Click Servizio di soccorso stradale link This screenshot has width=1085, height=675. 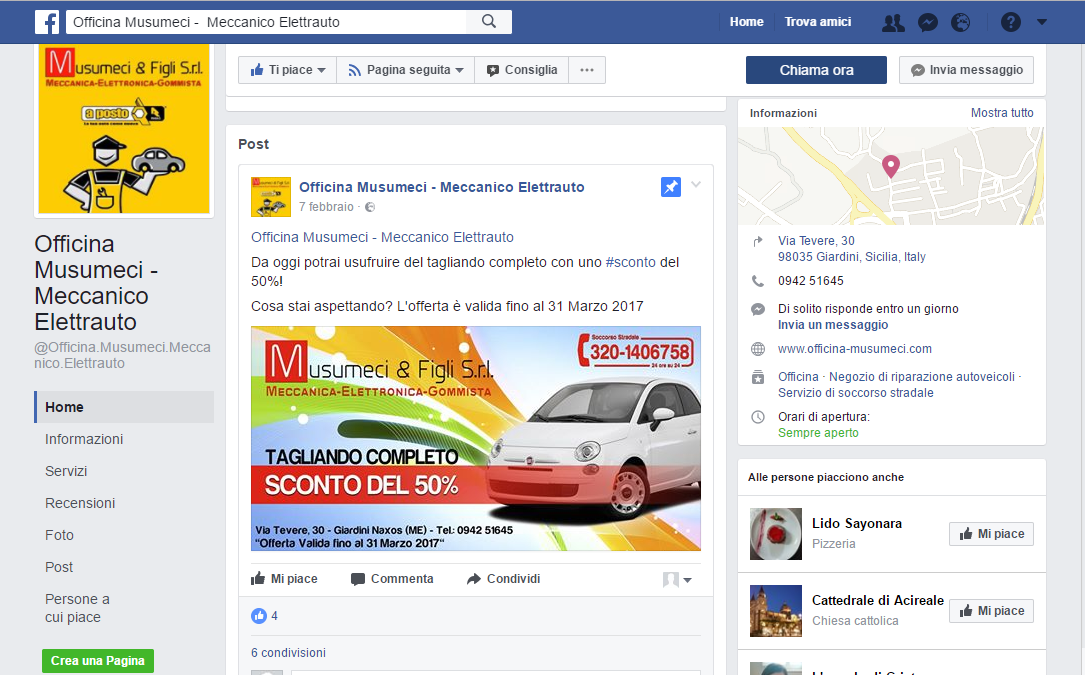click(855, 393)
